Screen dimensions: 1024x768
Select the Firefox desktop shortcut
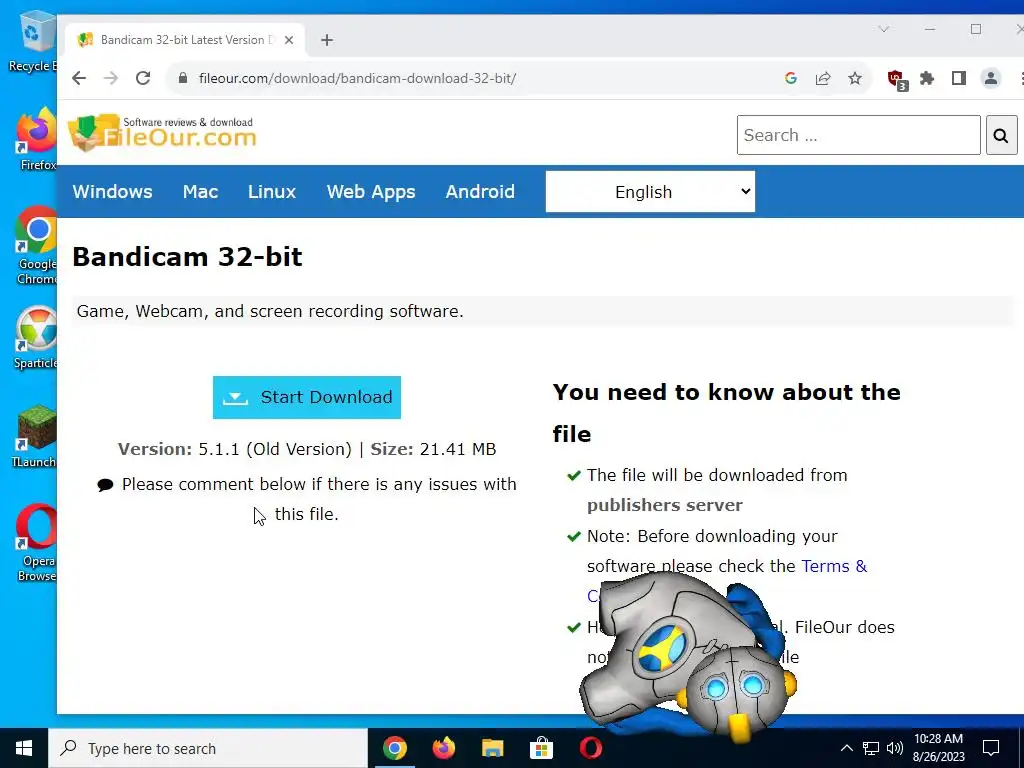pyautogui.click(x=37, y=140)
